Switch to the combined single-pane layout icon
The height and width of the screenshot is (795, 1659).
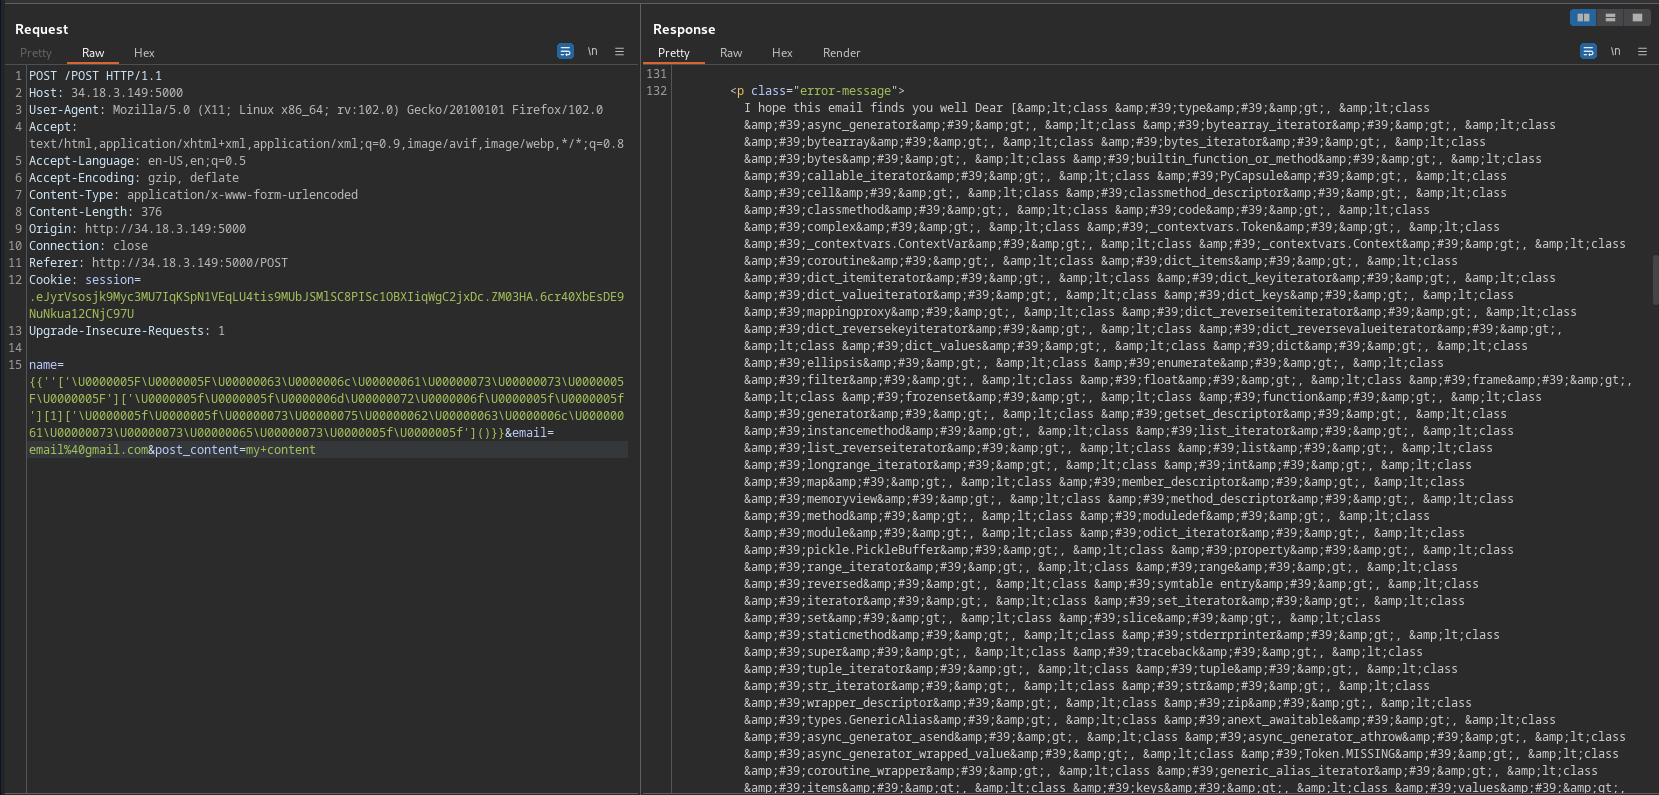(1637, 17)
